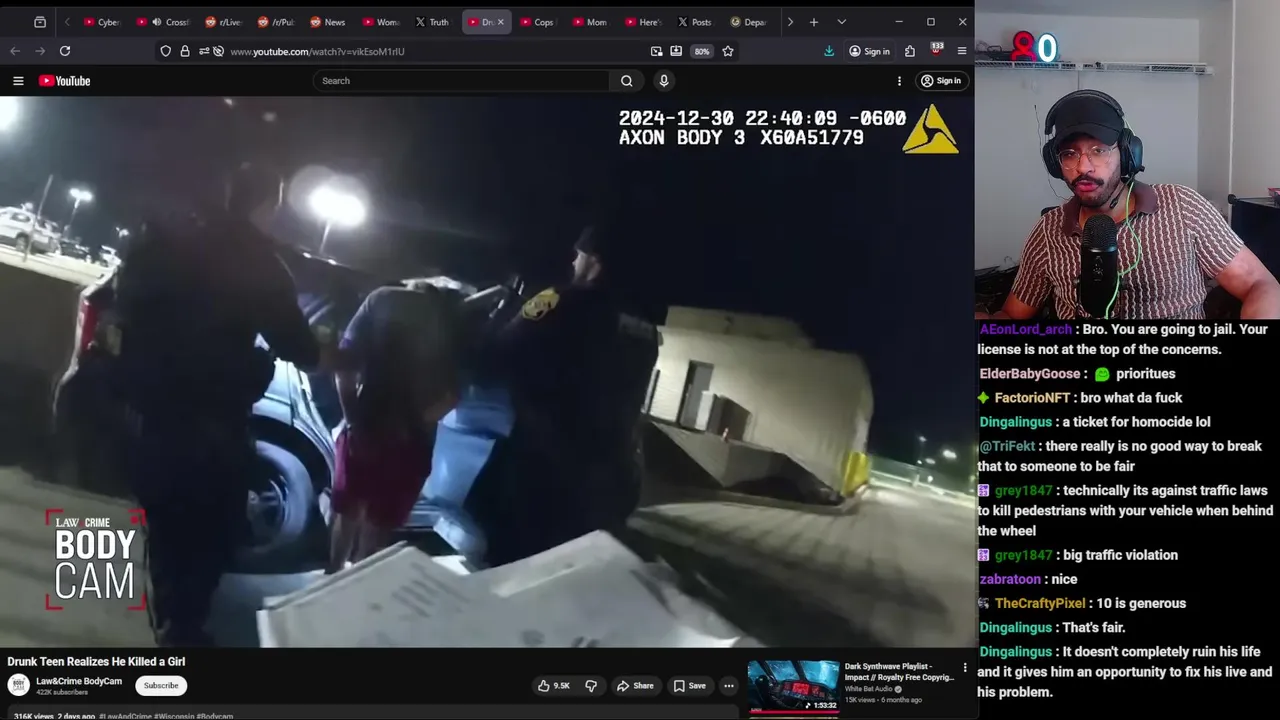Show site security padlock info
The height and width of the screenshot is (720, 1280).
pos(185,51)
